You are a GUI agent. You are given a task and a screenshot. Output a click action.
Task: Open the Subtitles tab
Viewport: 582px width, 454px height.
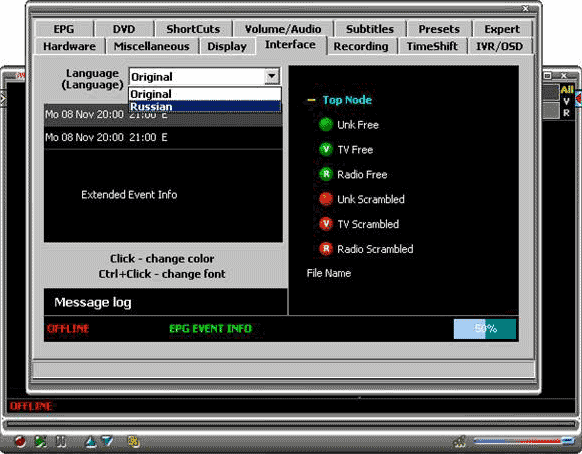(370, 29)
